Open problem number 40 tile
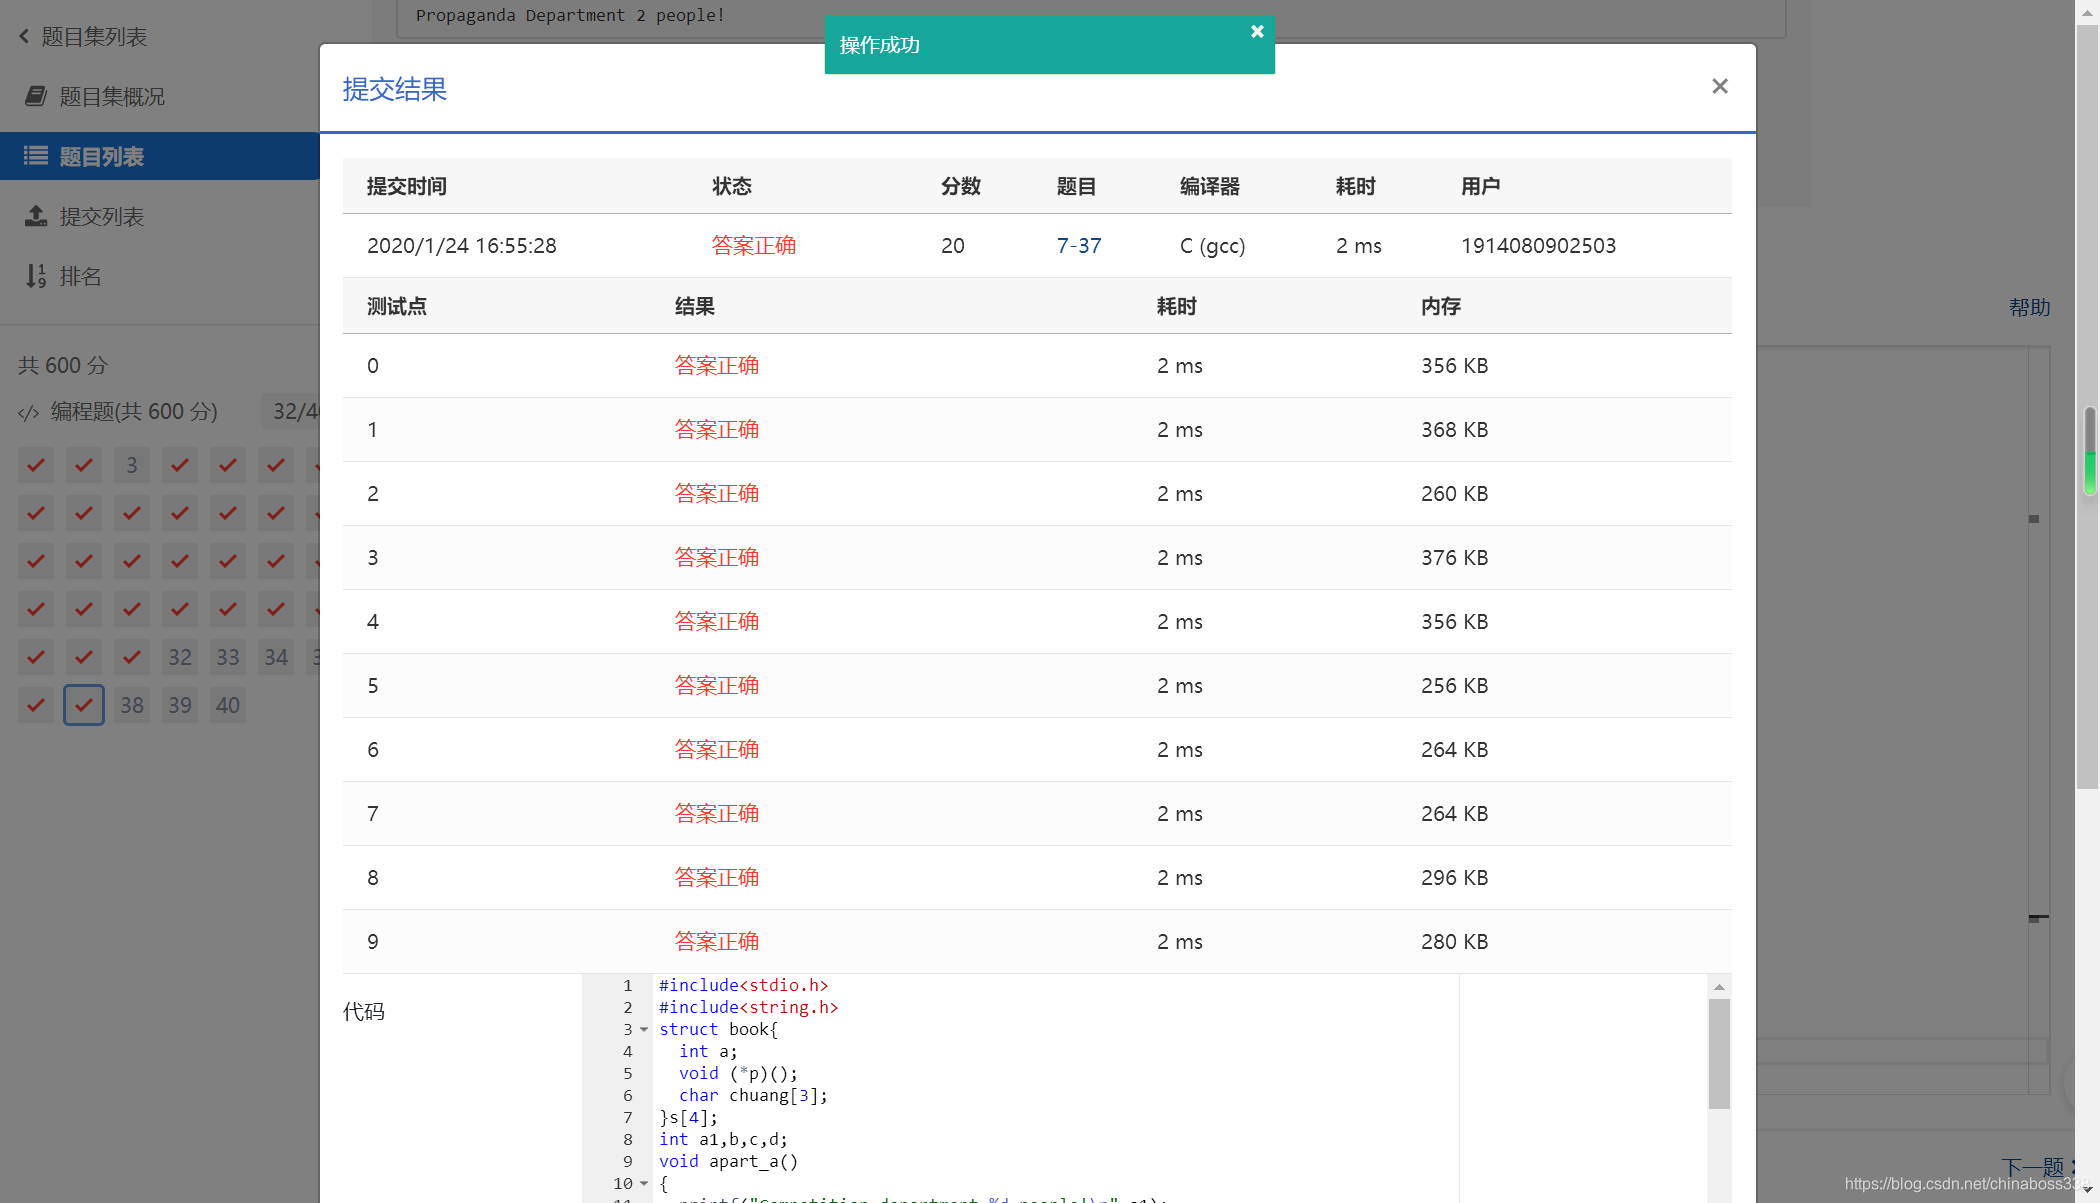The width and height of the screenshot is (2100, 1203). click(x=228, y=706)
